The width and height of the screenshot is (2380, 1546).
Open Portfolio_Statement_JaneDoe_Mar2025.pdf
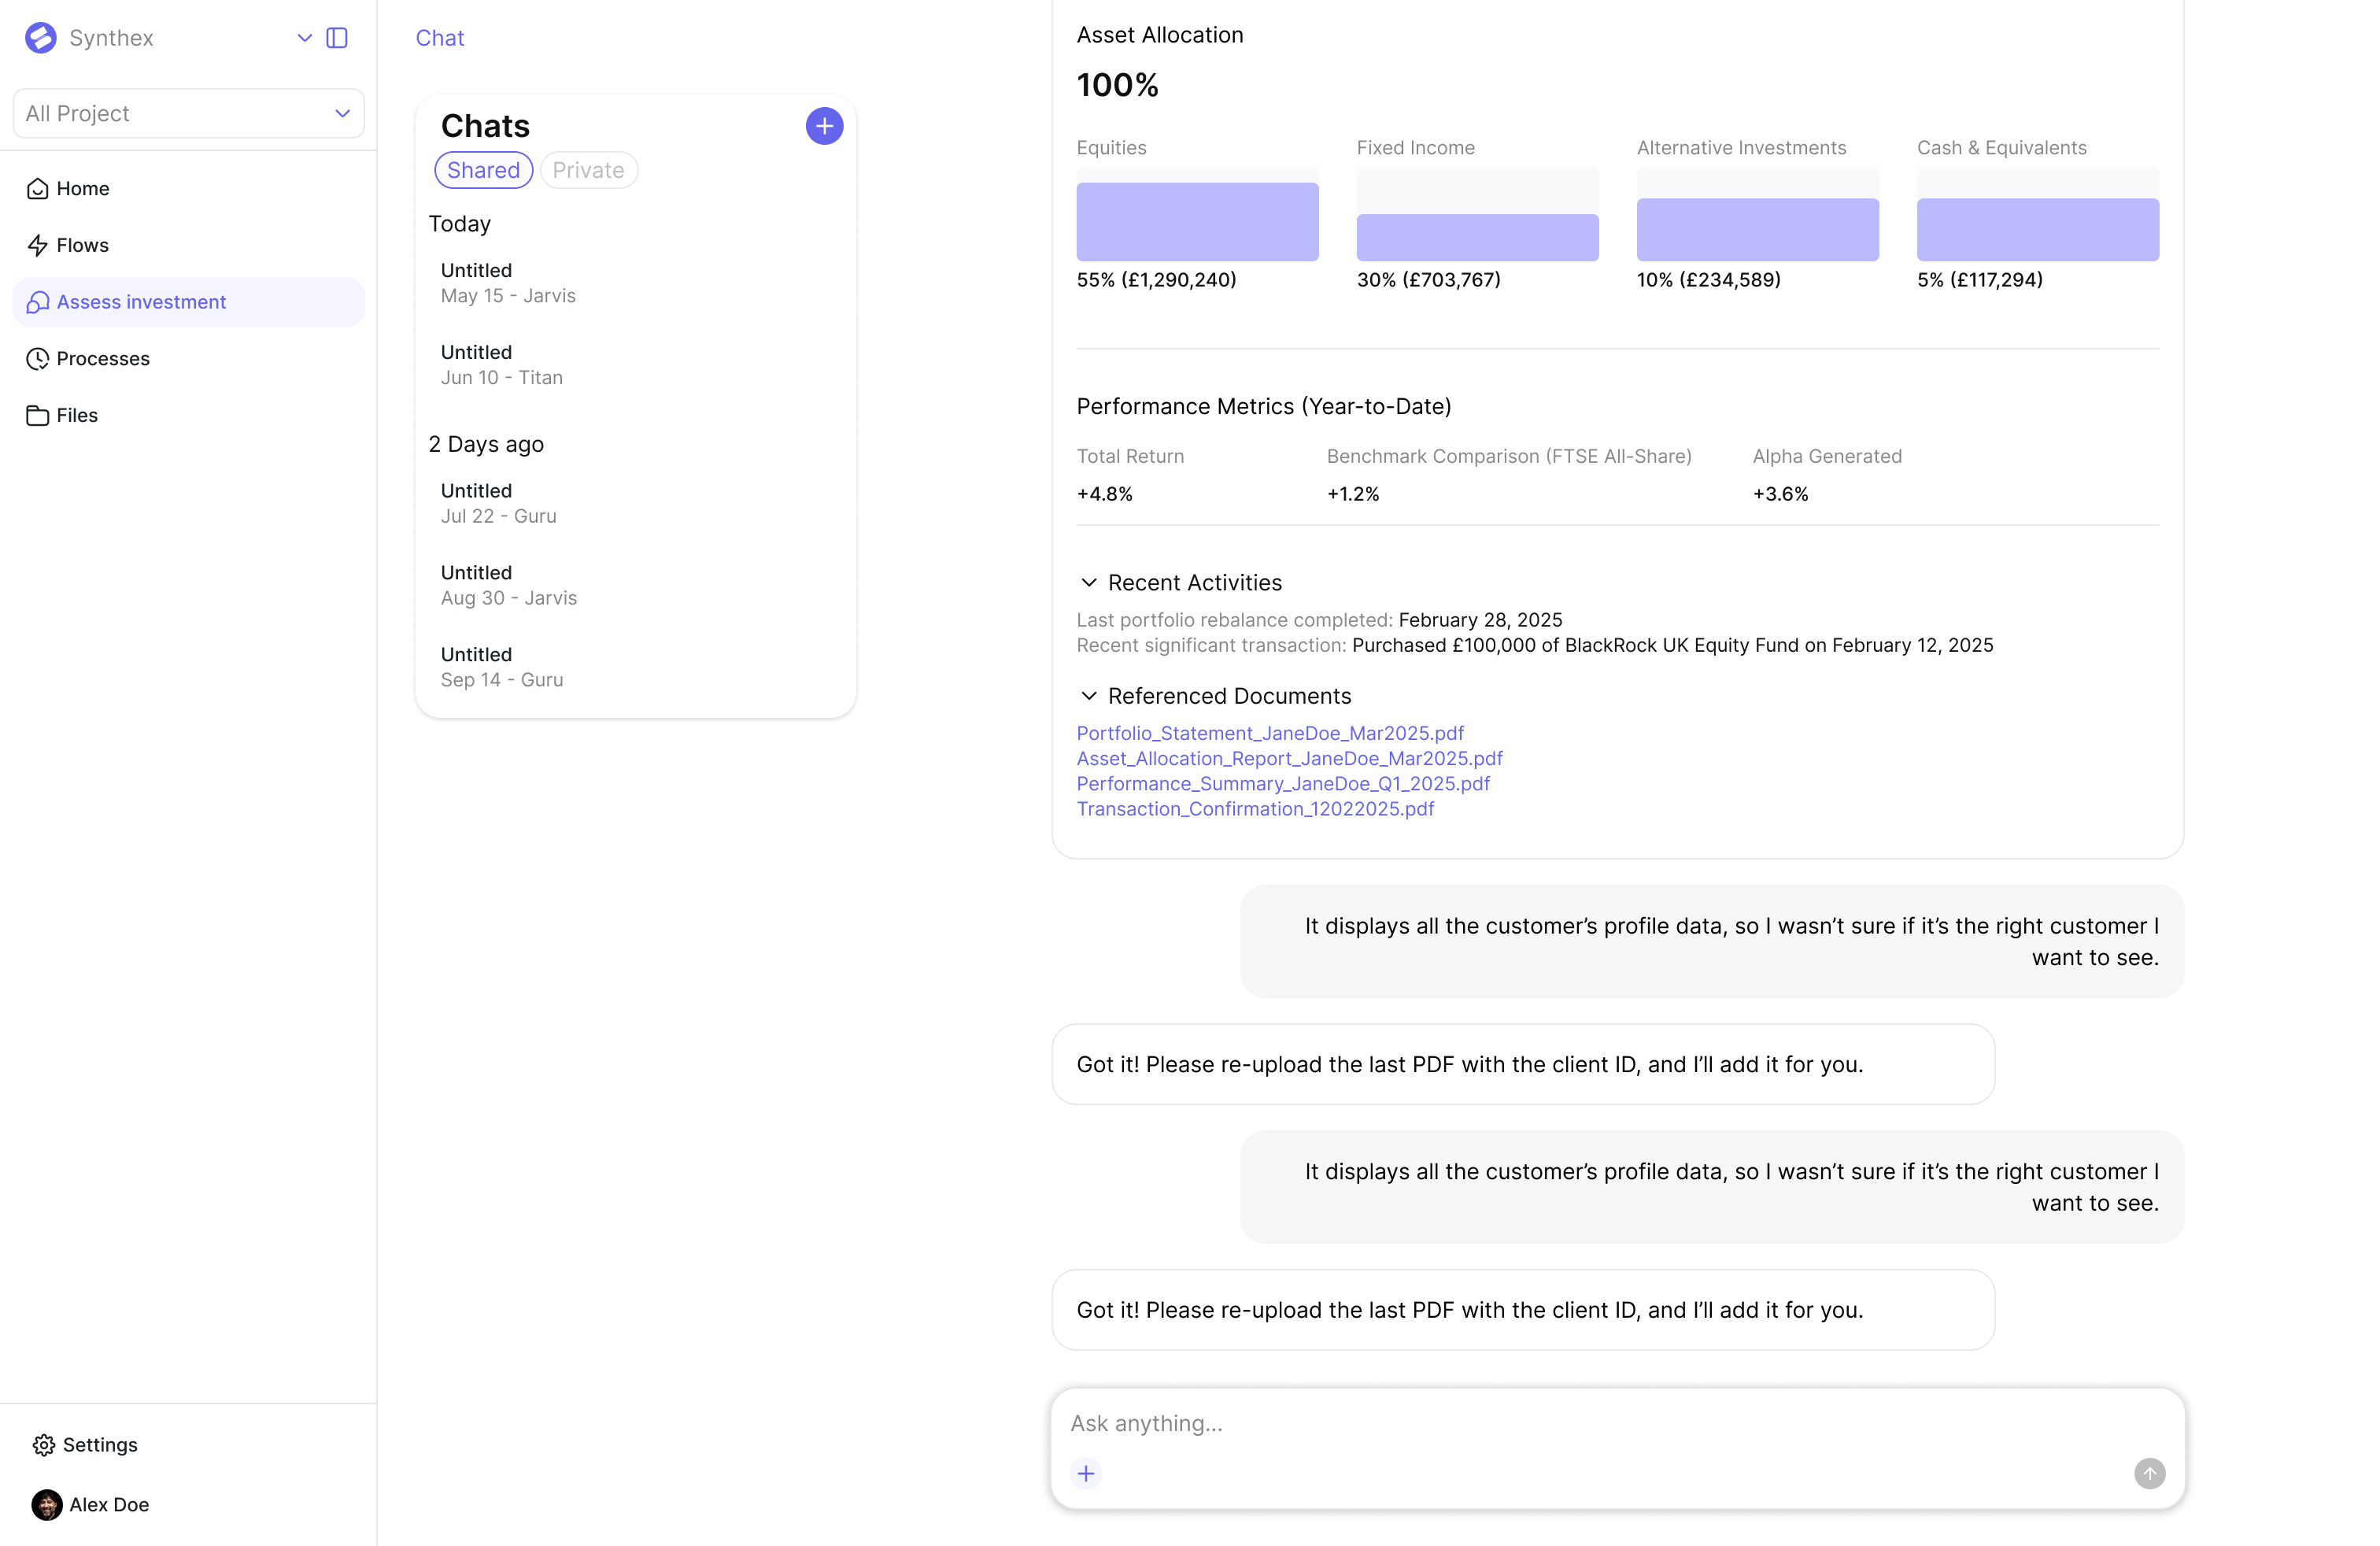click(1270, 733)
